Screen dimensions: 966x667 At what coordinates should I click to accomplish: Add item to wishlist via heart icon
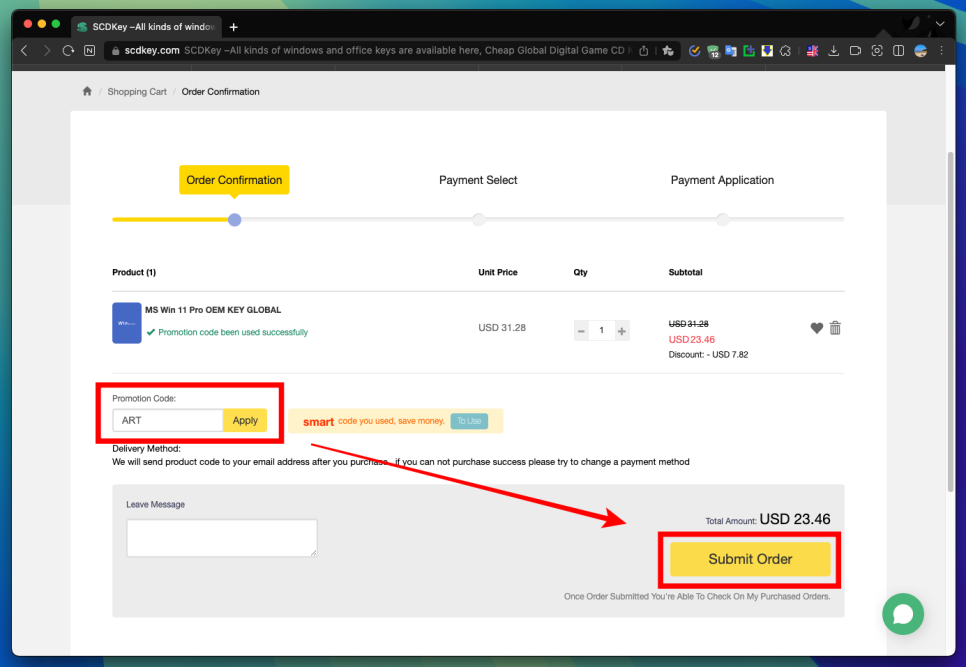tap(816, 328)
